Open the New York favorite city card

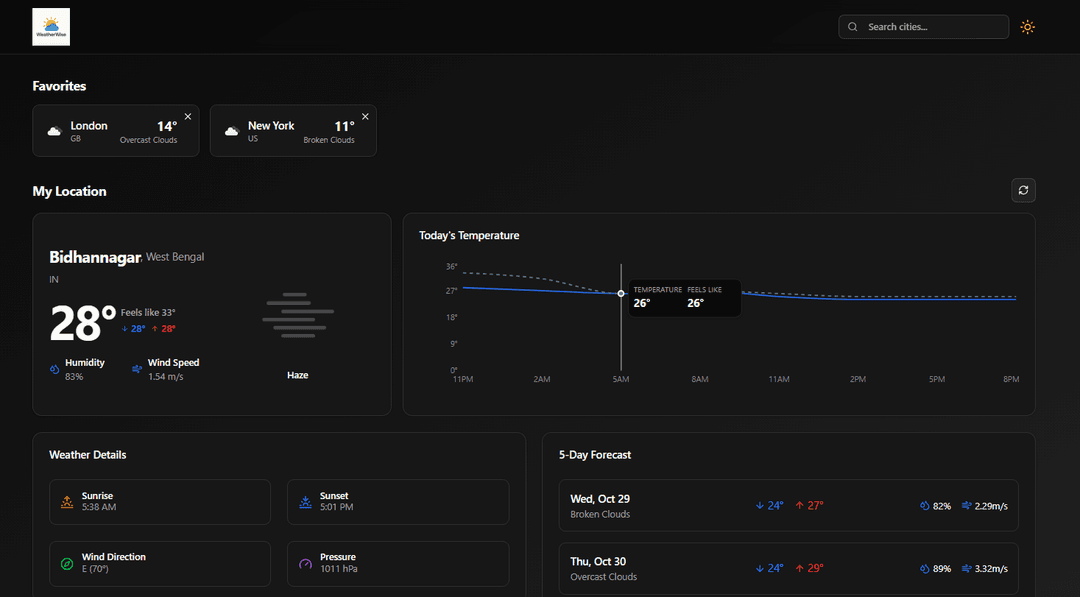click(288, 132)
